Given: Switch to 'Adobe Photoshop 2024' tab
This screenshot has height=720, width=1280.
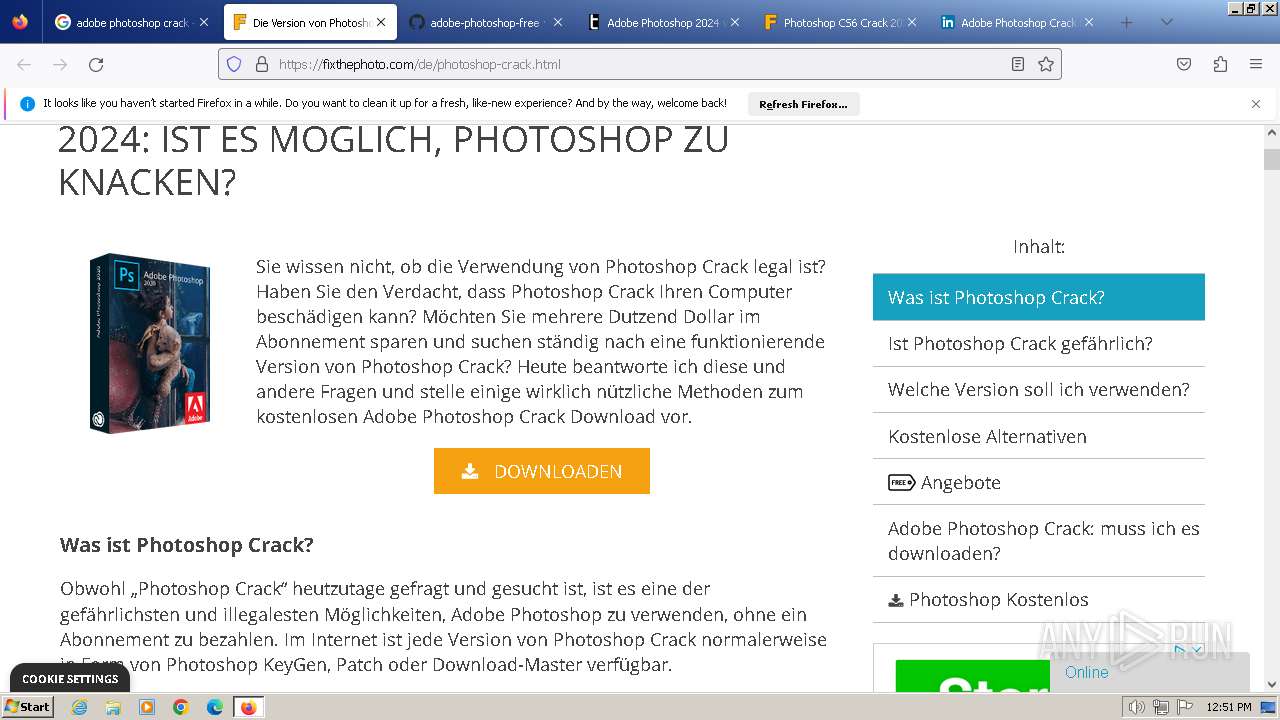Looking at the screenshot, I should (663, 22).
